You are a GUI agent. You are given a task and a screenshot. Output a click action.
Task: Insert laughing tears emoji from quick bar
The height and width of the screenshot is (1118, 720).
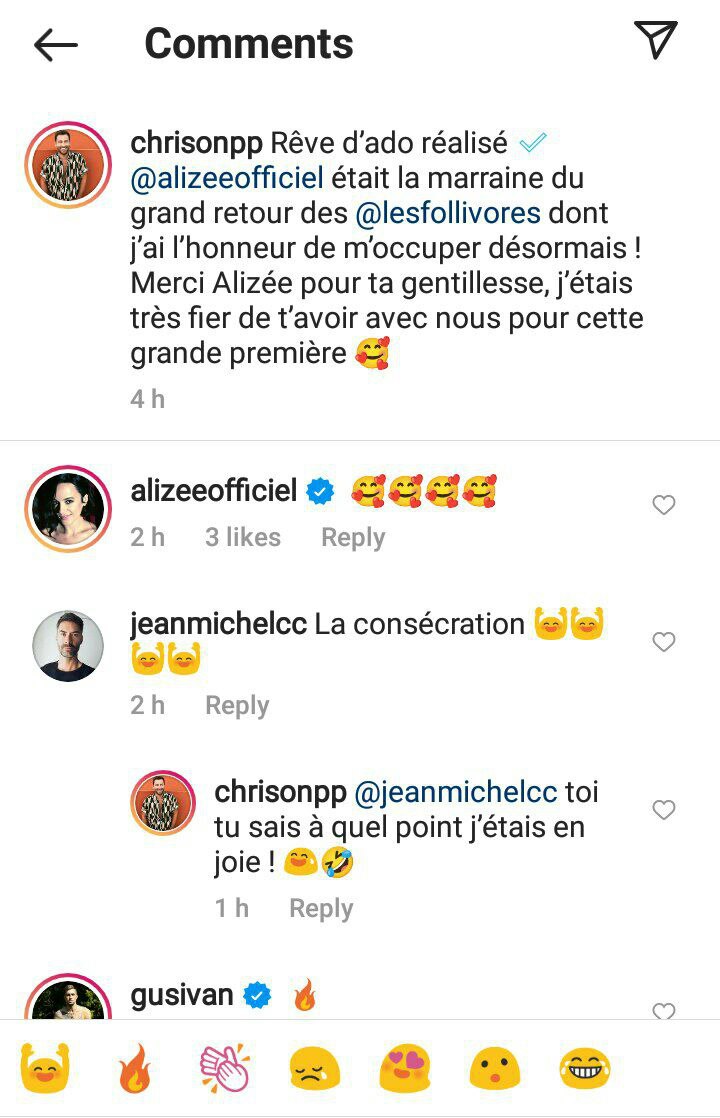[585, 1070]
